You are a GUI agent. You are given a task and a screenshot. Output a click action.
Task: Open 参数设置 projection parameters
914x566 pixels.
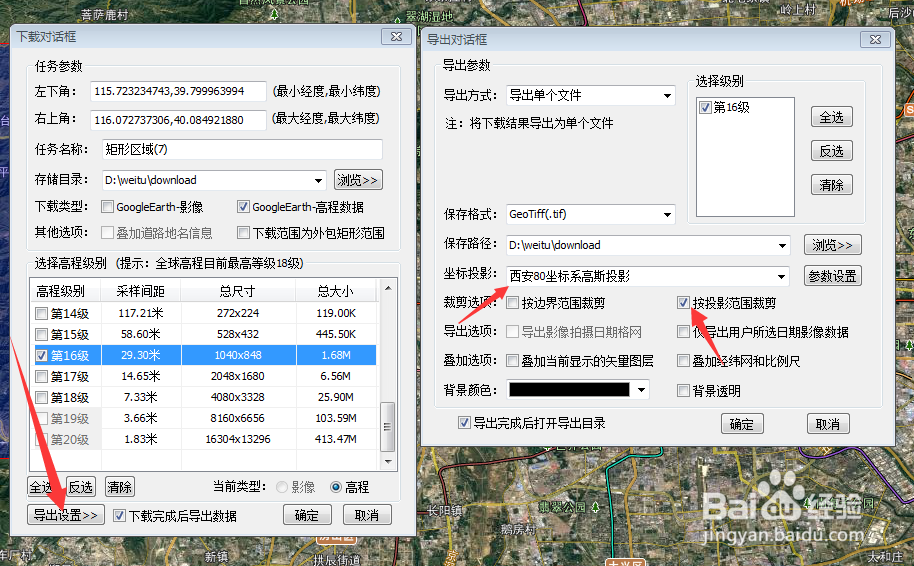point(832,276)
